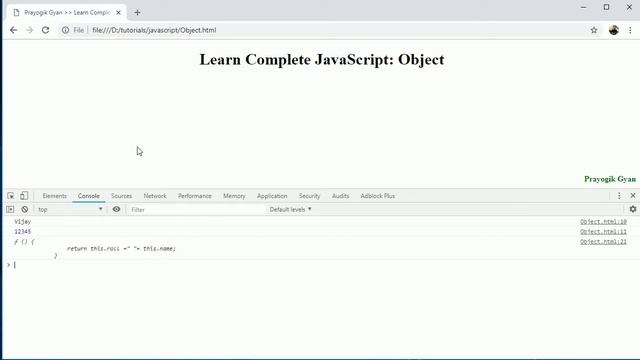Screen dimensions: 640x360
Task: Select the '12345' console output
Action: coord(22,231)
